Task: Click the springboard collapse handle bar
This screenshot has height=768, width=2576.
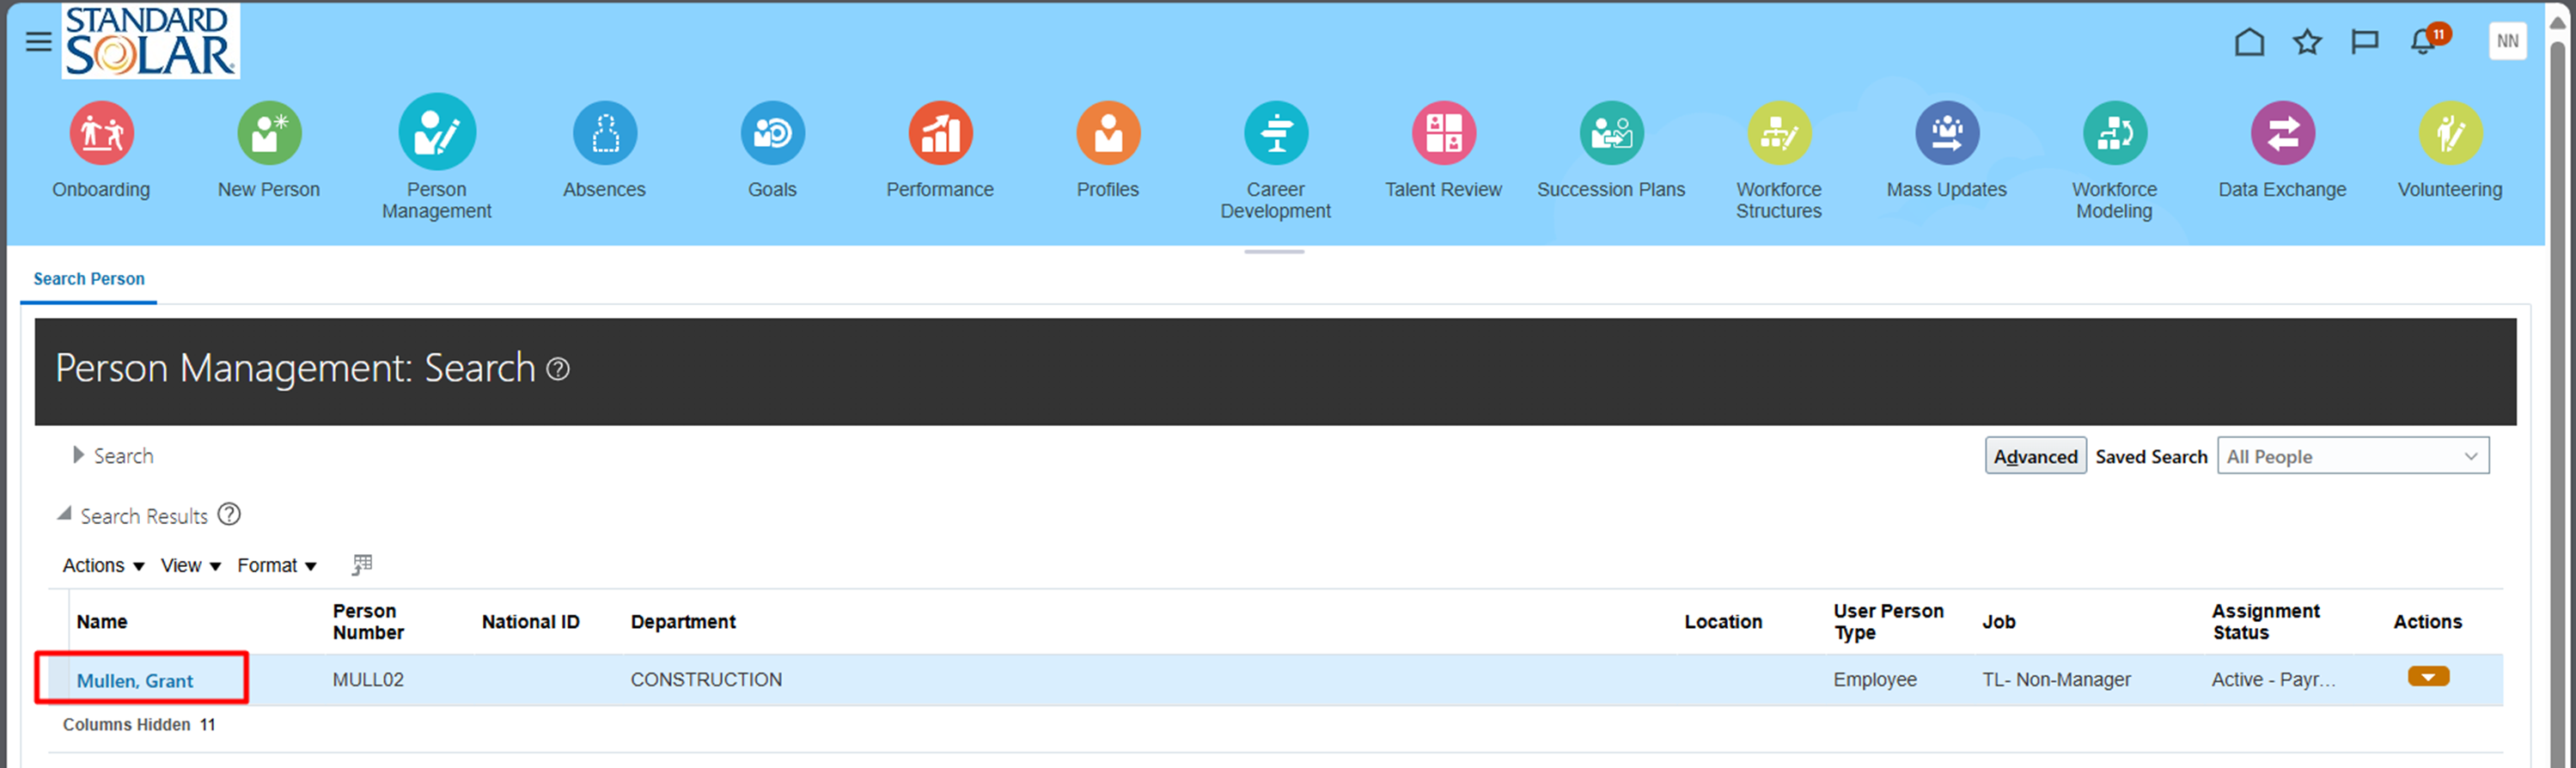Action: (x=1274, y=252)
